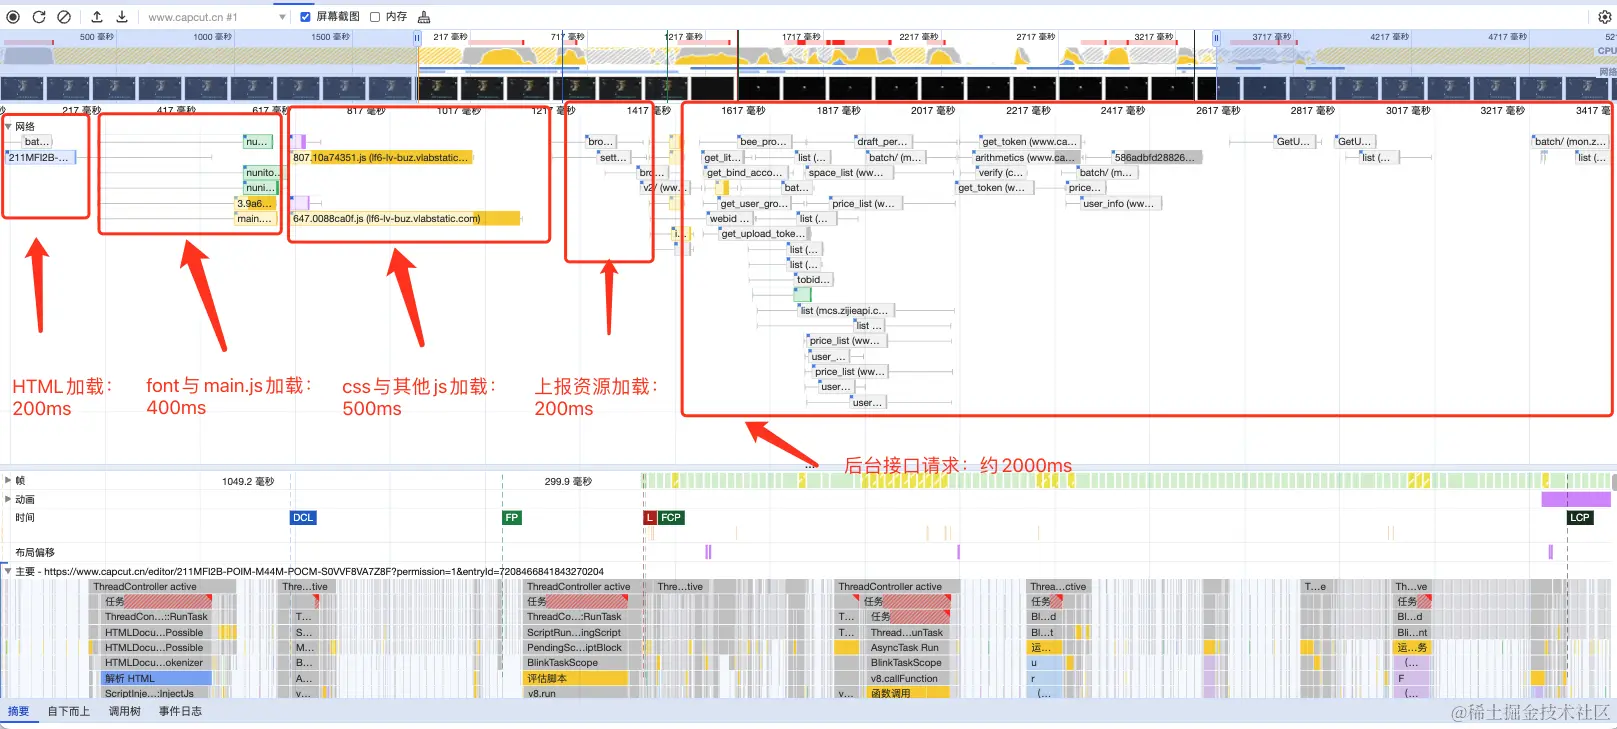The width and height of the screenshot is (1617, 729).
Task: Select the arithmetics (www.ca... request
Action: coord(1026,158)
